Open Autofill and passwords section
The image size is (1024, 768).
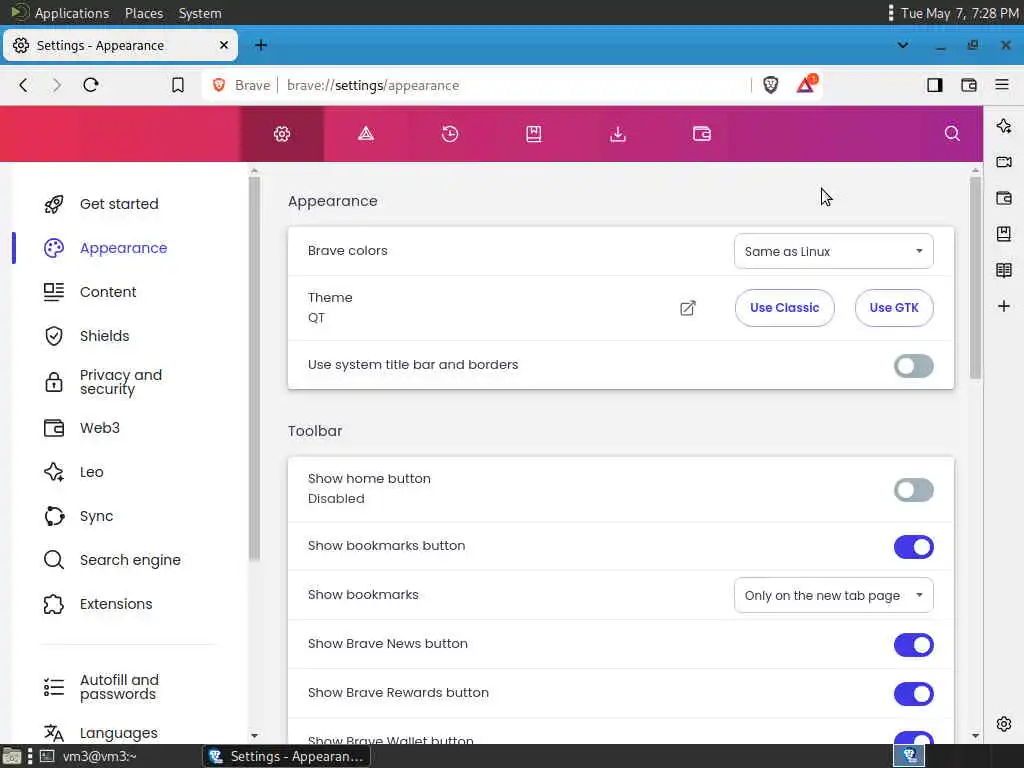pos(119,687)
